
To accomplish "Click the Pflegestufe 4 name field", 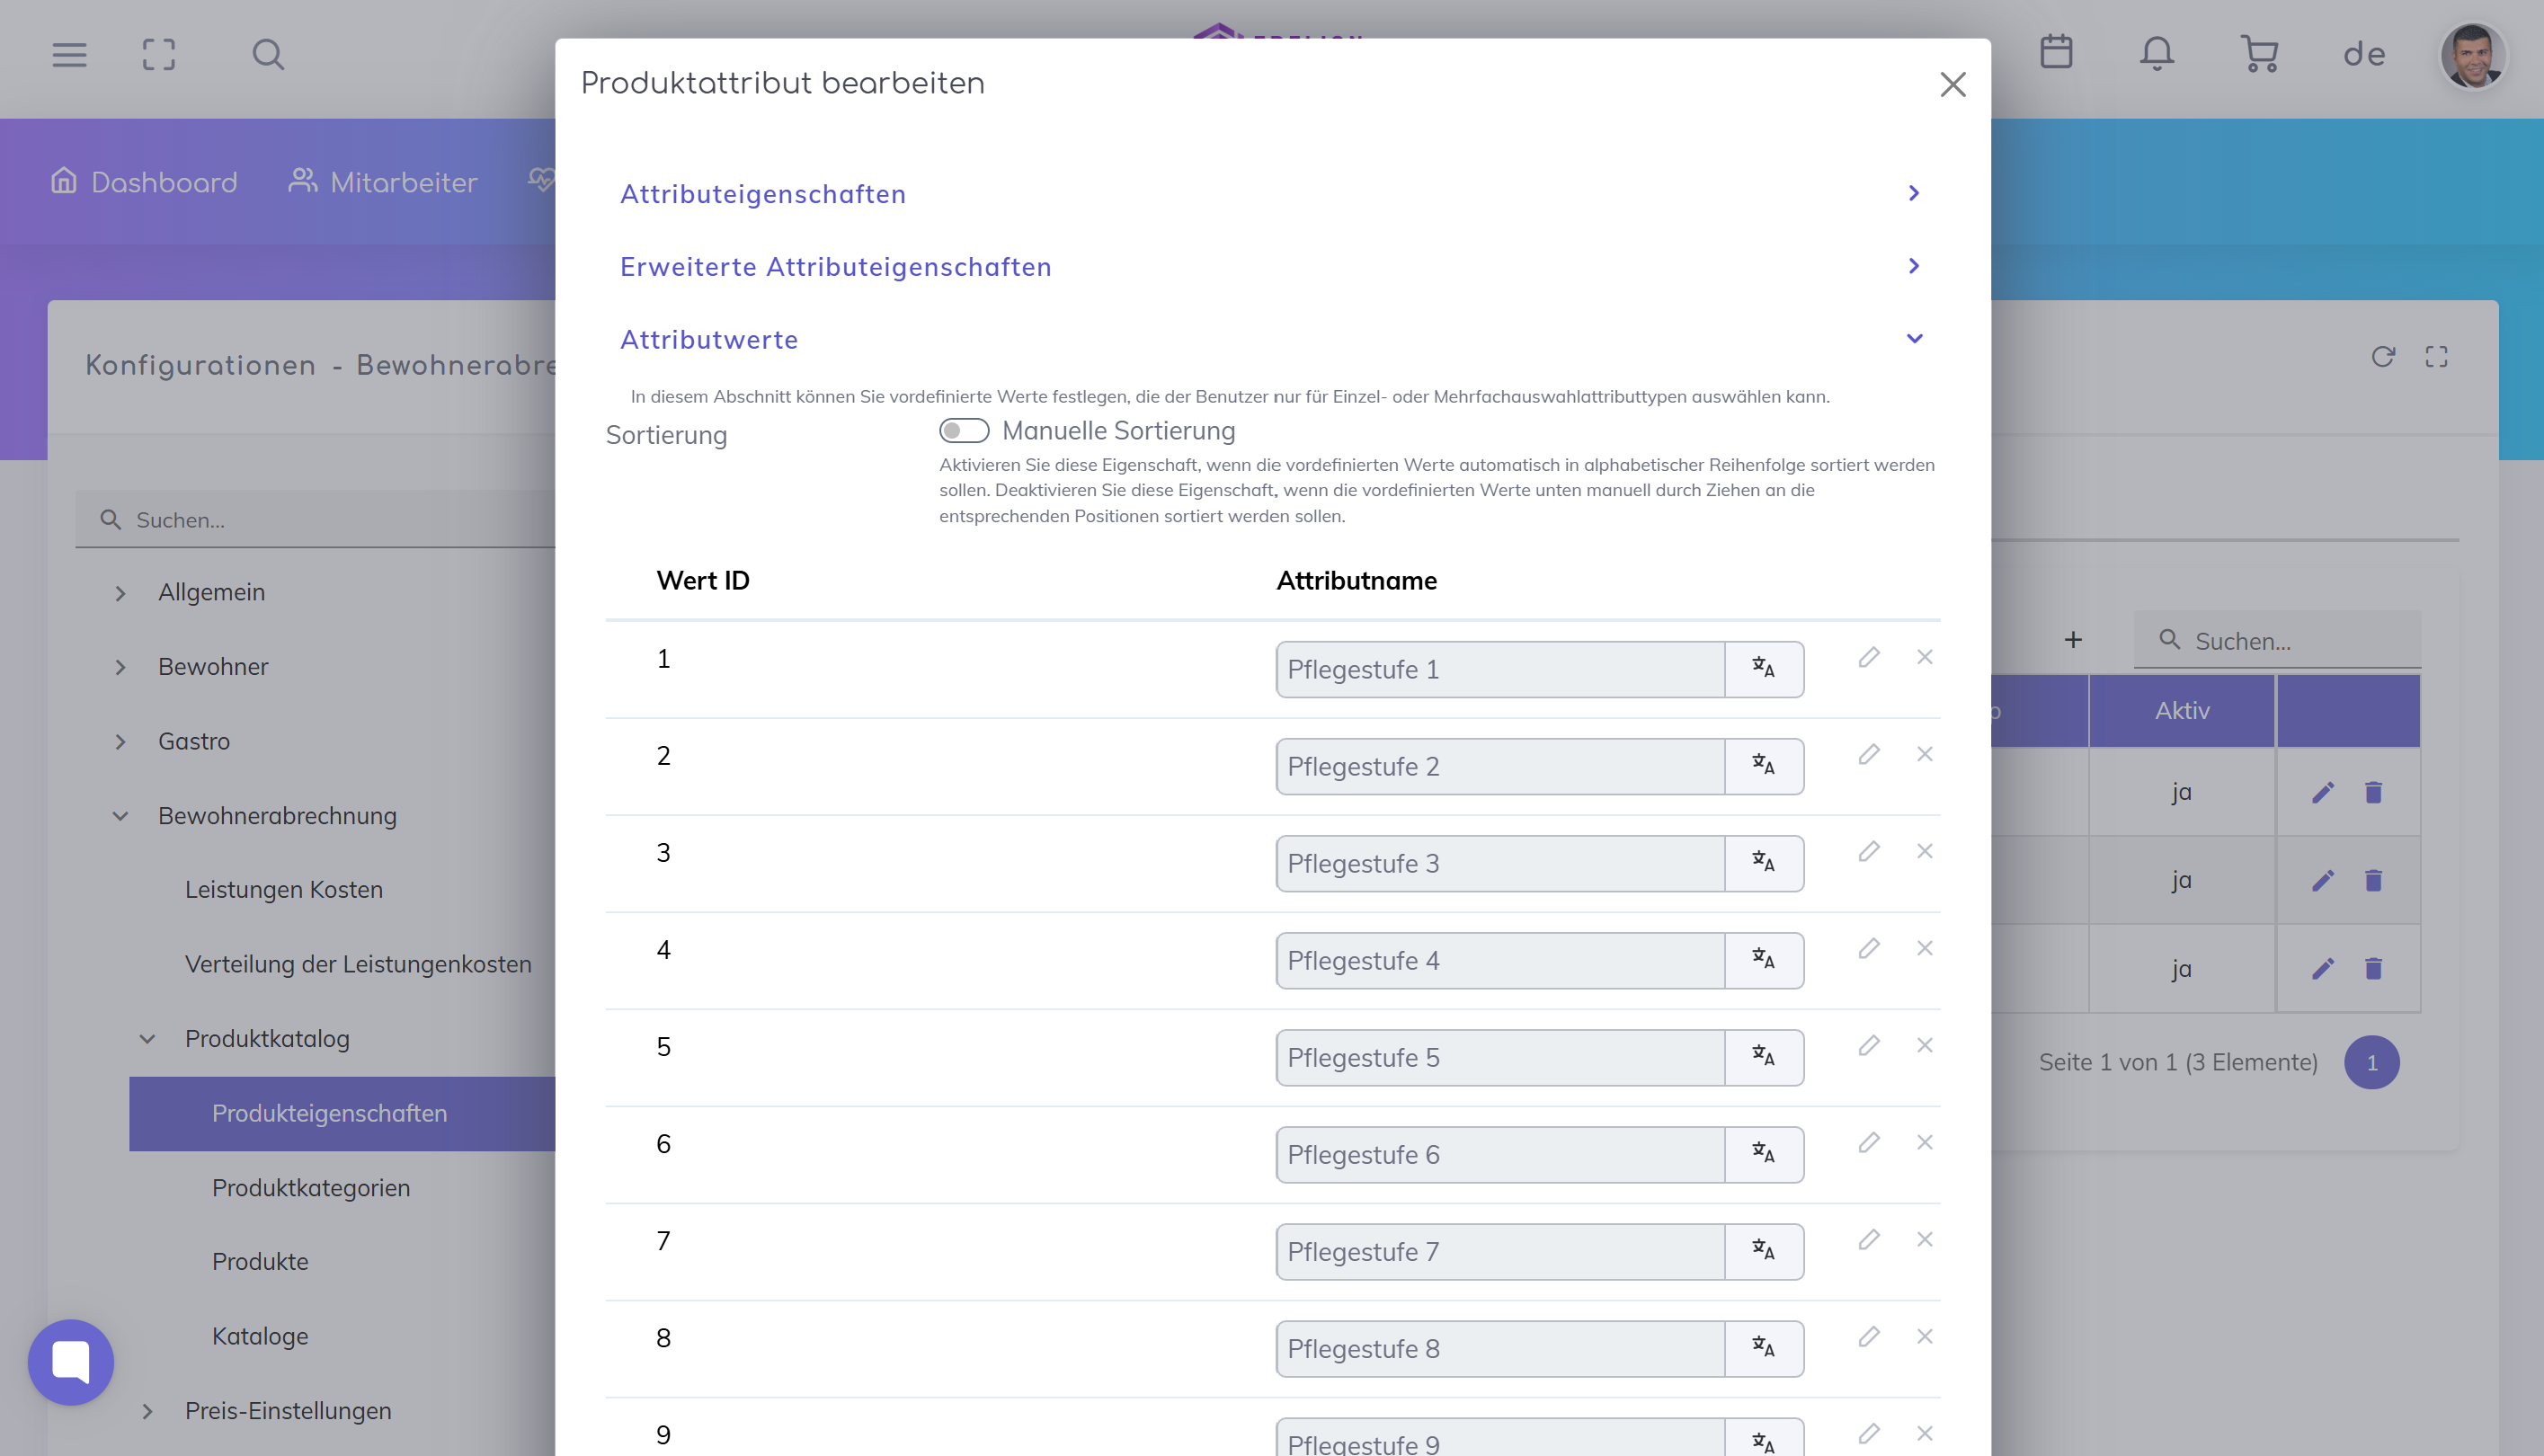I will click(1500, 960).
